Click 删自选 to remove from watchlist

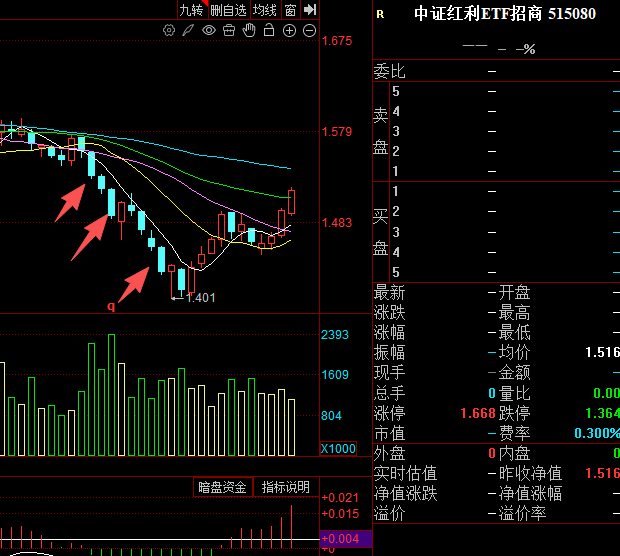228,10
